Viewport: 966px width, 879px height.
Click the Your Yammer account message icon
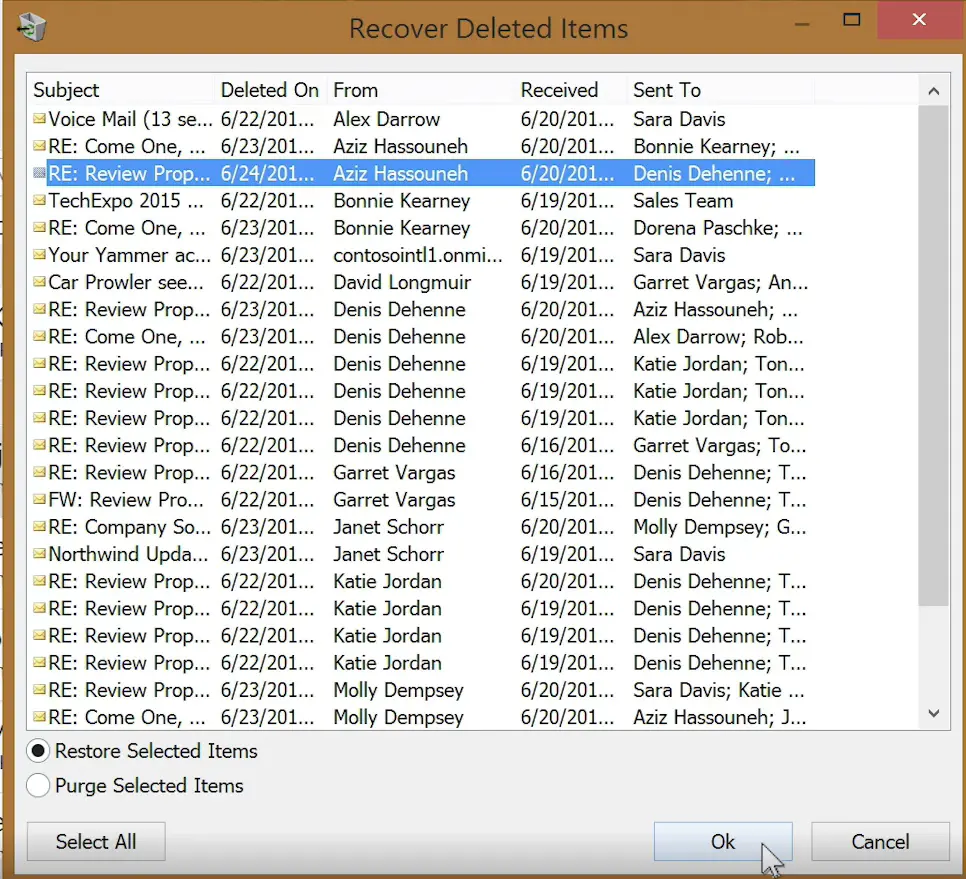coord(40,255)
